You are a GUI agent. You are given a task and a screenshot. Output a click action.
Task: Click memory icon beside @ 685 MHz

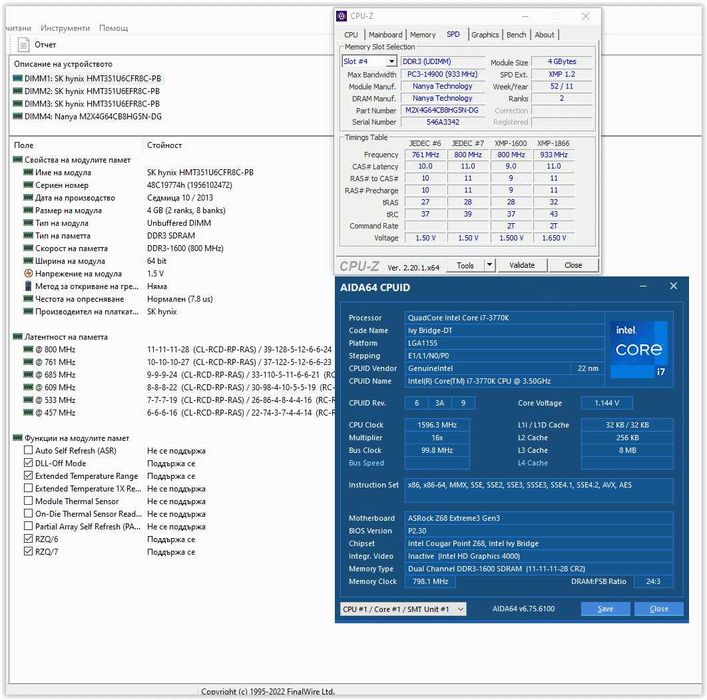click(28, 374)
